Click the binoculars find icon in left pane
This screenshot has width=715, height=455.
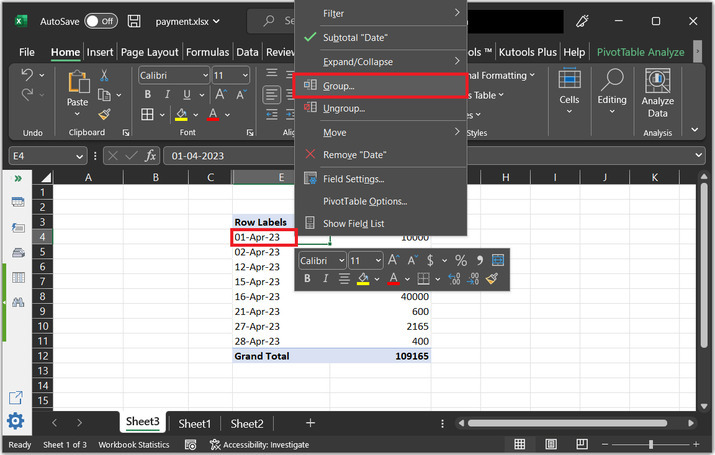point(18,302)
